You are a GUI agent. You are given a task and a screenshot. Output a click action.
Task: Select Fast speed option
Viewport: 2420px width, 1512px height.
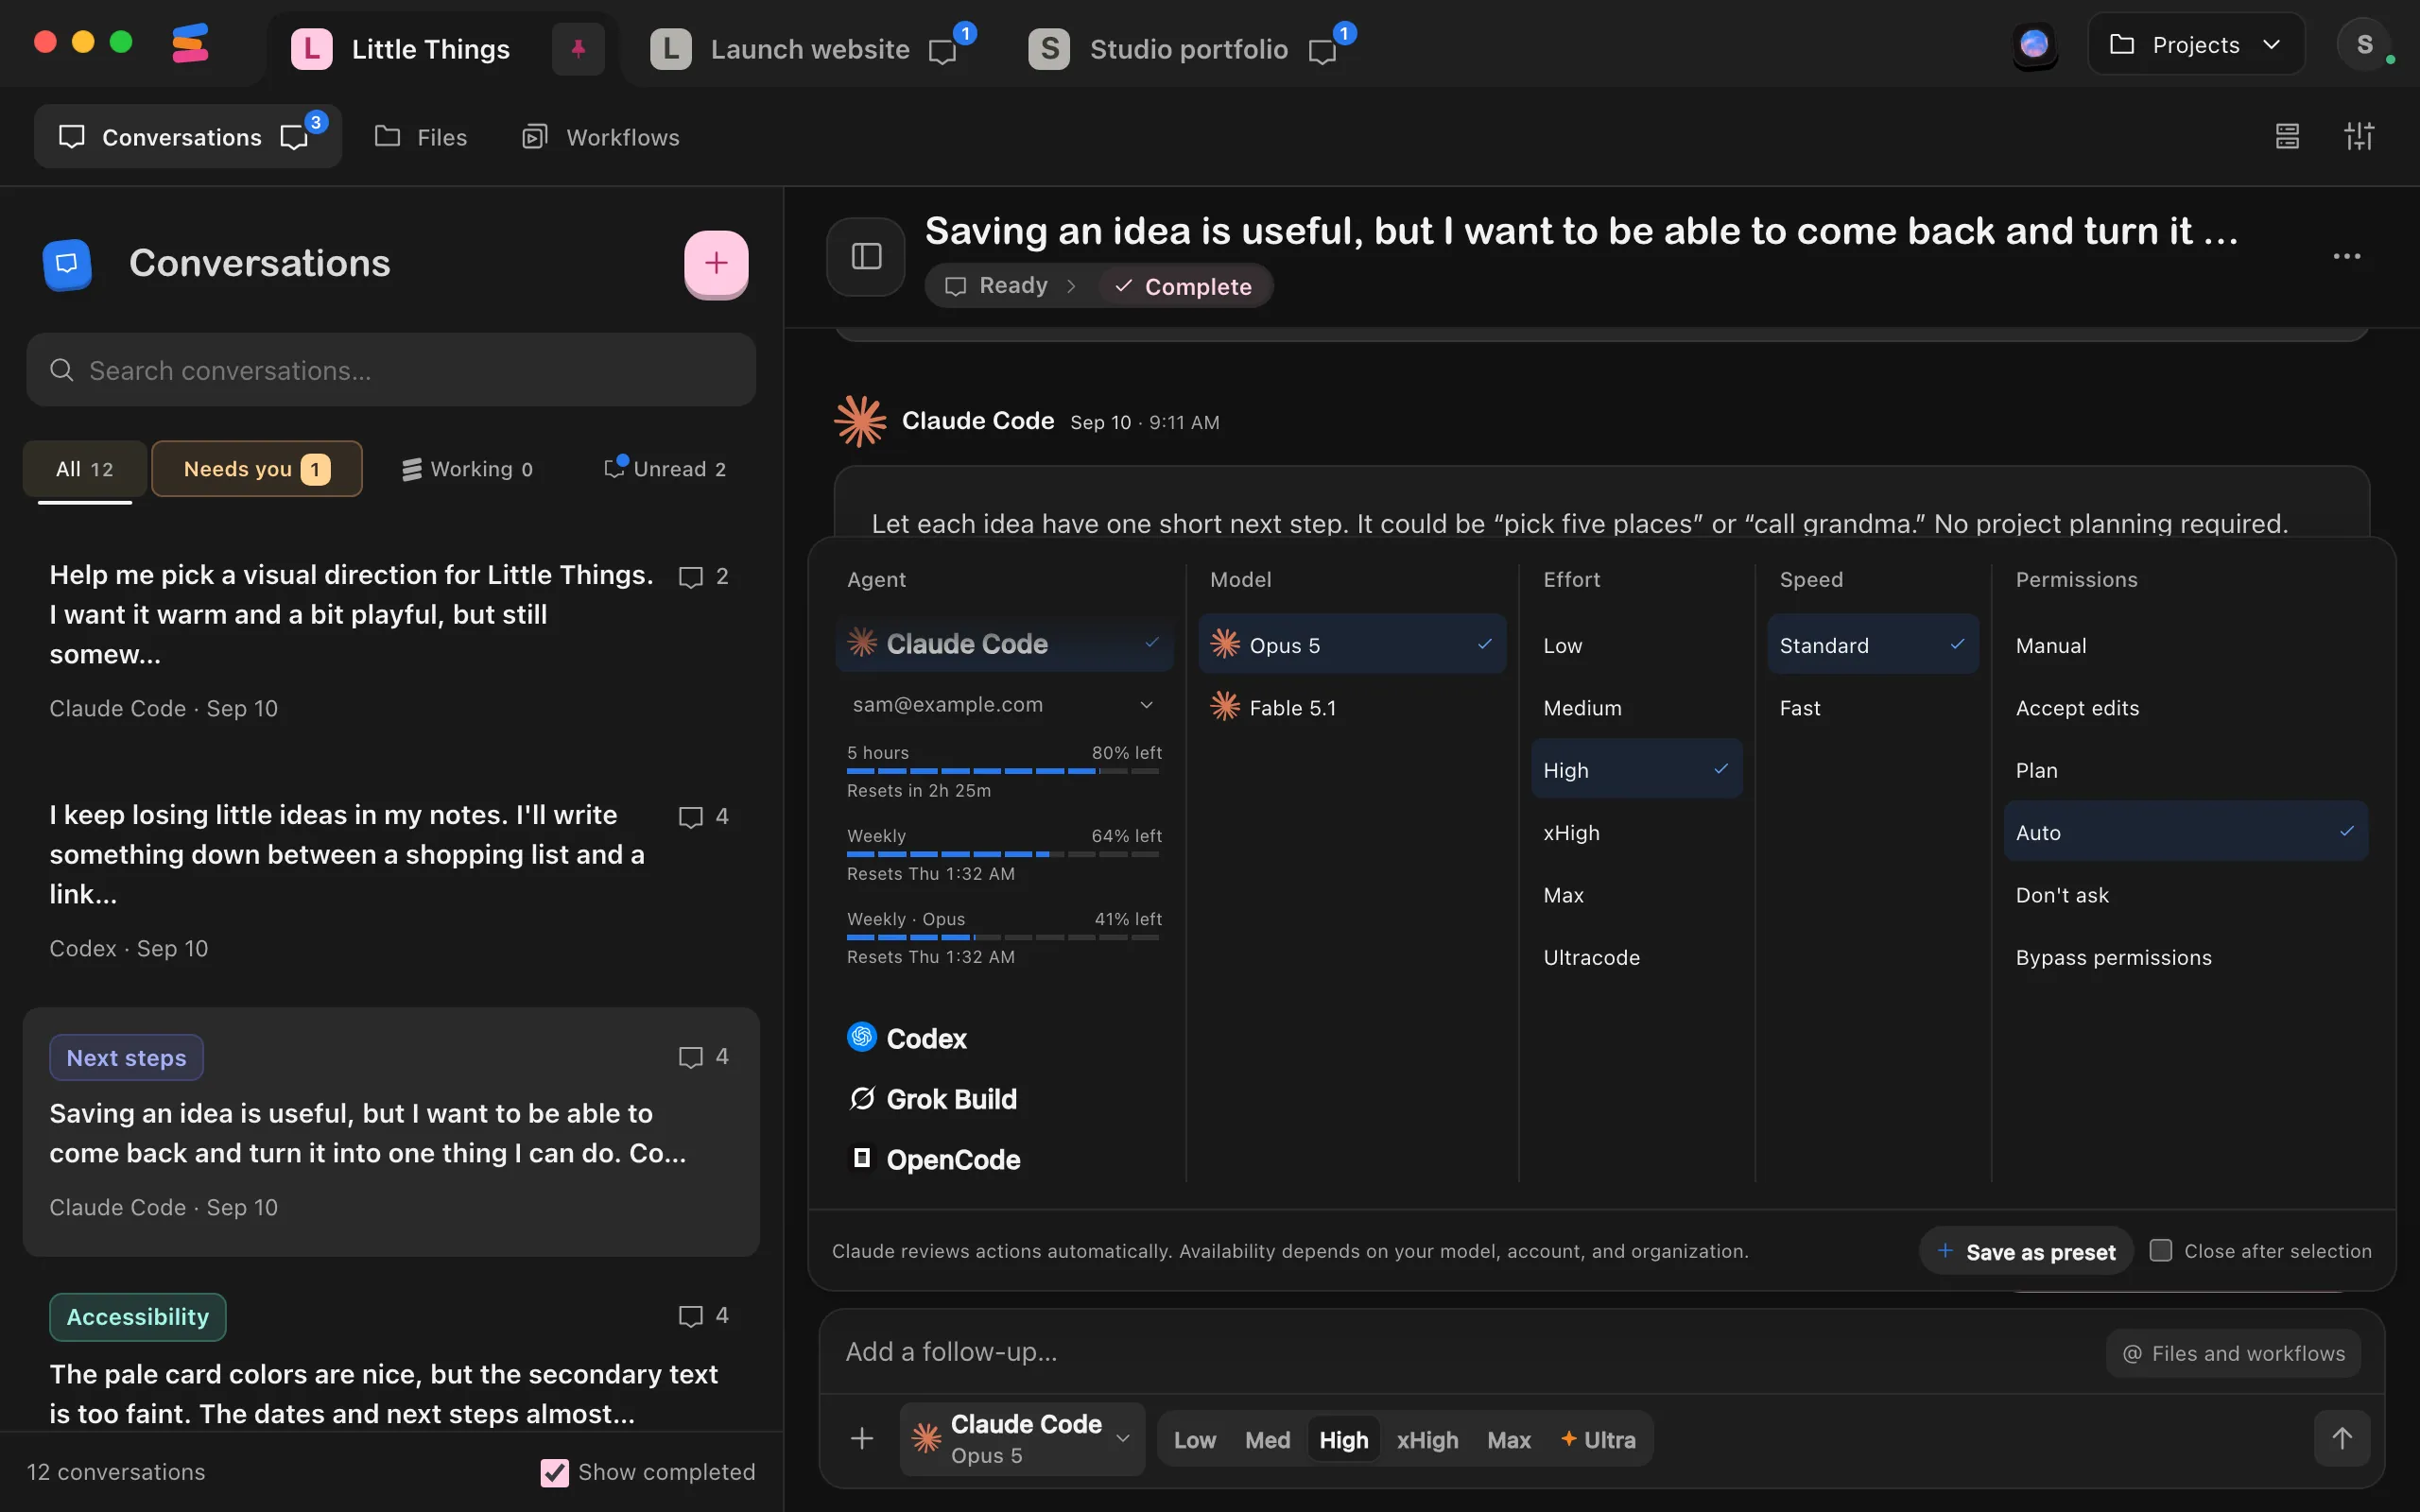point(1872,708)
